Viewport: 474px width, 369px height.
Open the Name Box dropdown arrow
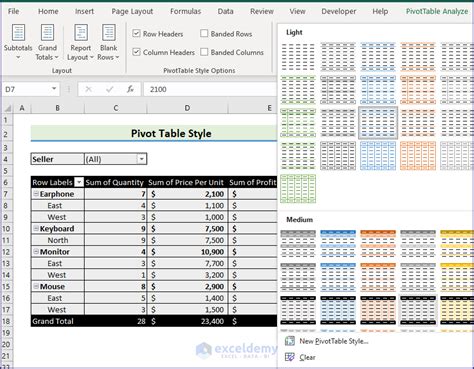coord(54,89)
